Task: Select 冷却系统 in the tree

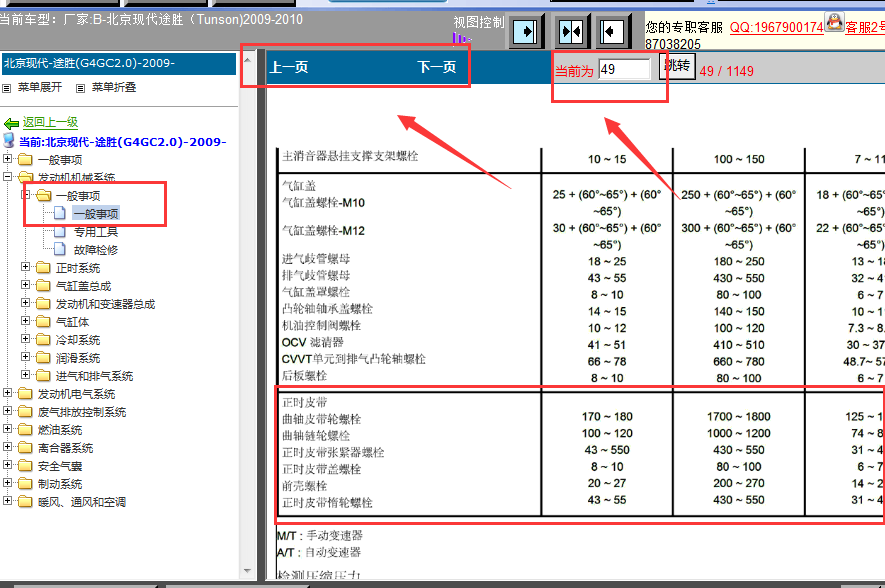Action: pos(78,340)
